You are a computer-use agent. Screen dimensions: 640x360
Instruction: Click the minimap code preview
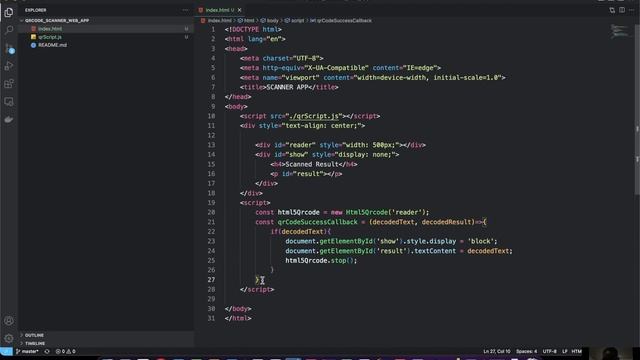[x=620, y=31]
